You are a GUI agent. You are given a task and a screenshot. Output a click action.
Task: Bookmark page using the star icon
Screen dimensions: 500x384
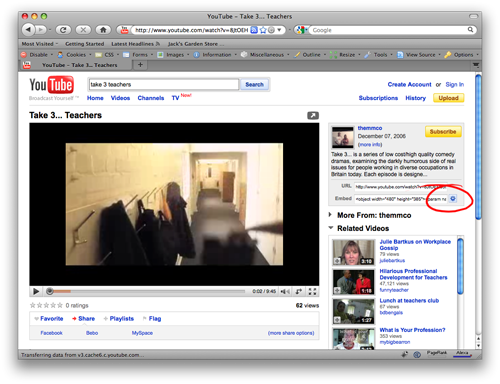tap(263, 30)
